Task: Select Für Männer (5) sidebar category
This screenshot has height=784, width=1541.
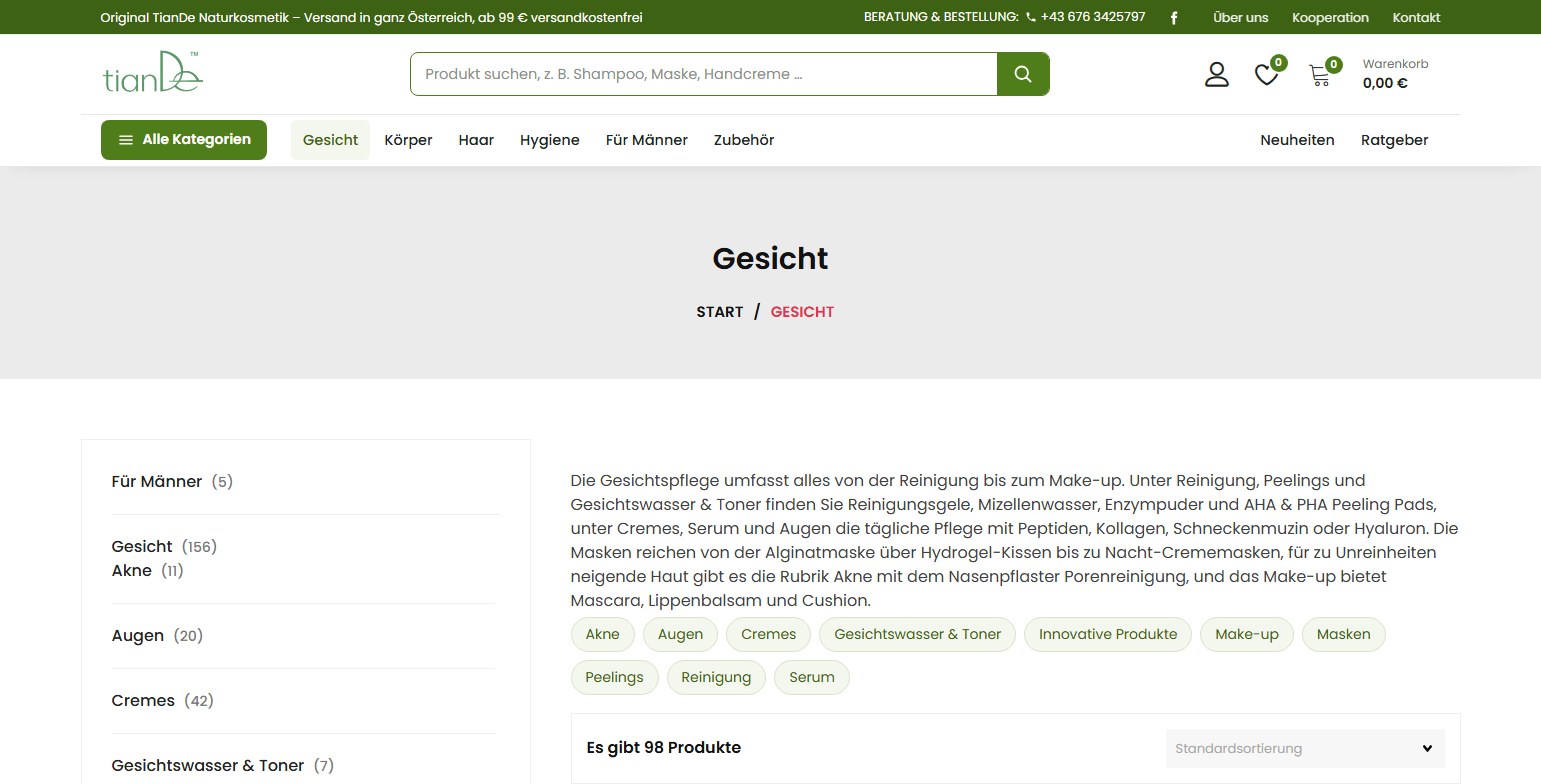Action: pos(172,482)
